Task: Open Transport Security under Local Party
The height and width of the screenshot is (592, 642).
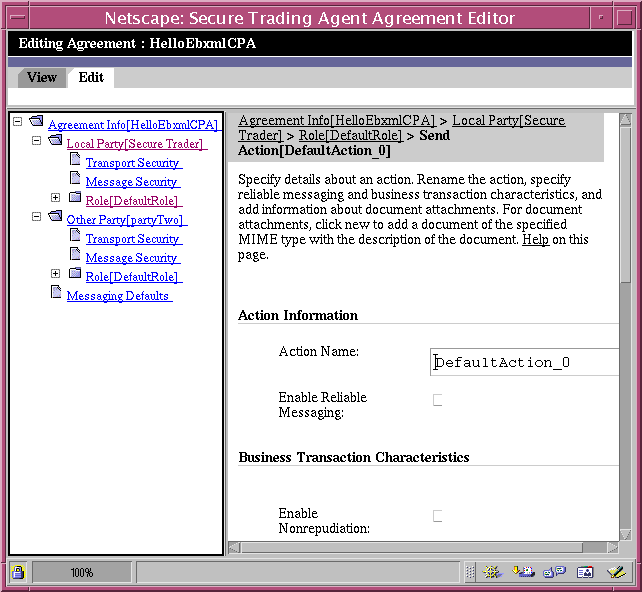Action: pyautogui.click(x=132, y=163)
